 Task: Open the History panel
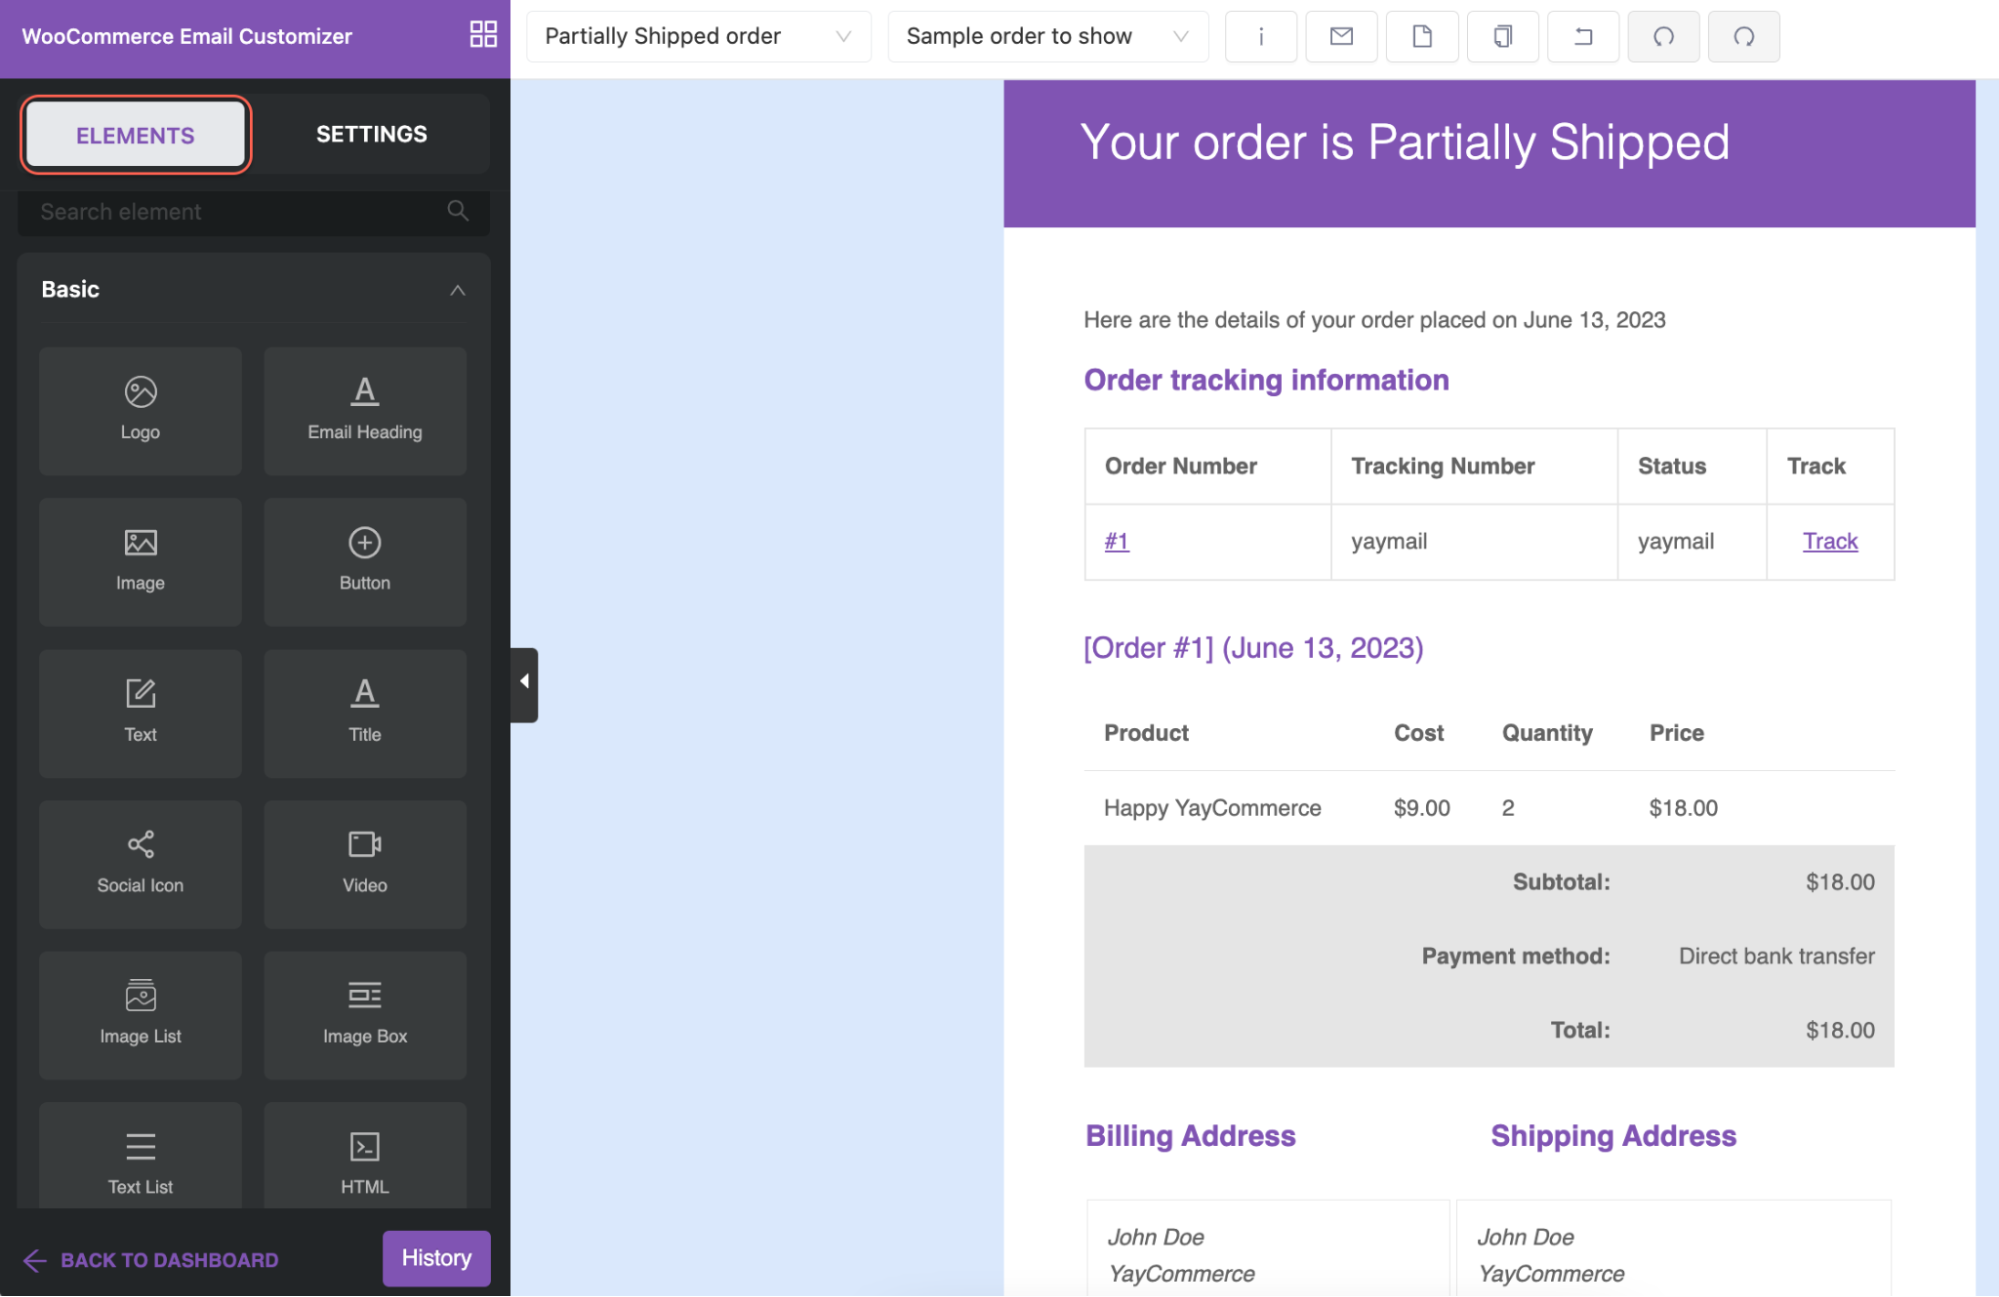pos(436,1258)
